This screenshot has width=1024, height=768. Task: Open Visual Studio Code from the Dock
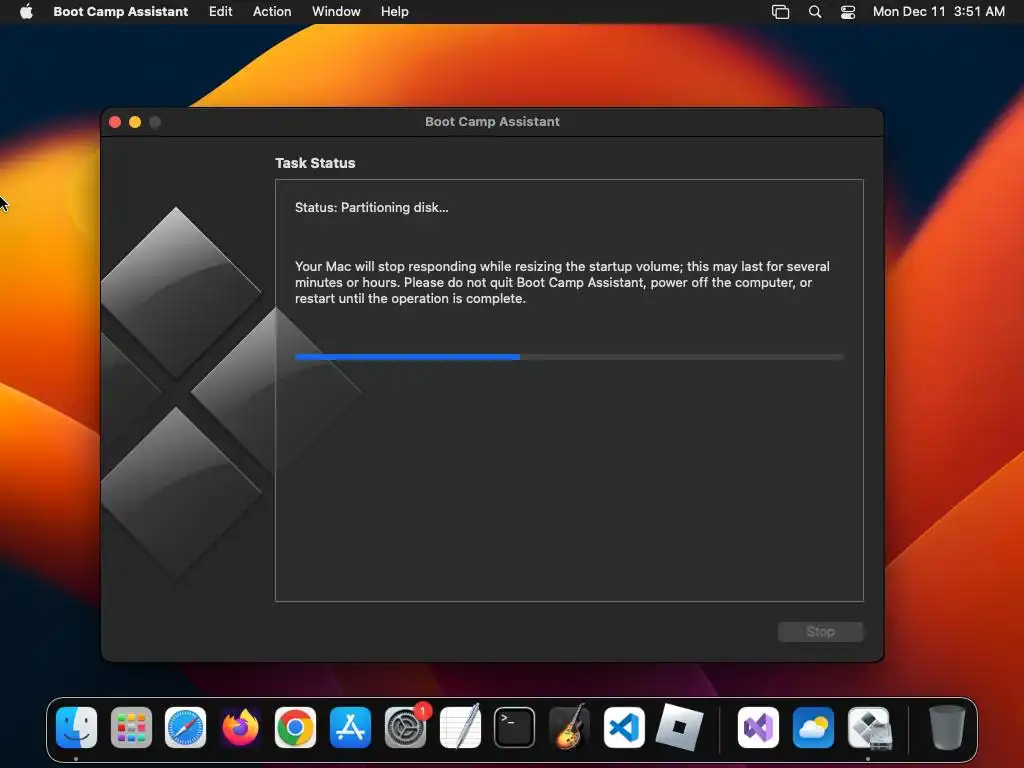[x=624, y=728]
